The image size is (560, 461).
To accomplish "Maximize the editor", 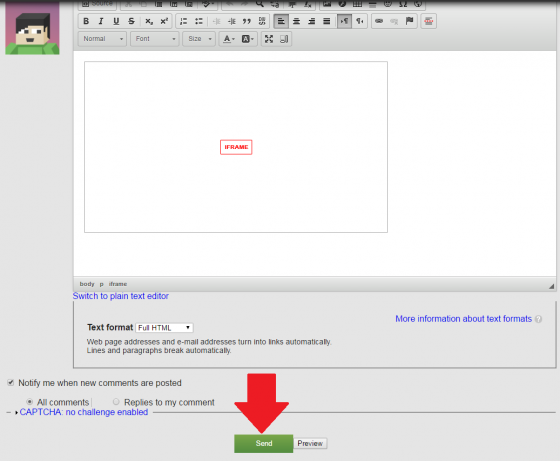I will tap(269, 39).
